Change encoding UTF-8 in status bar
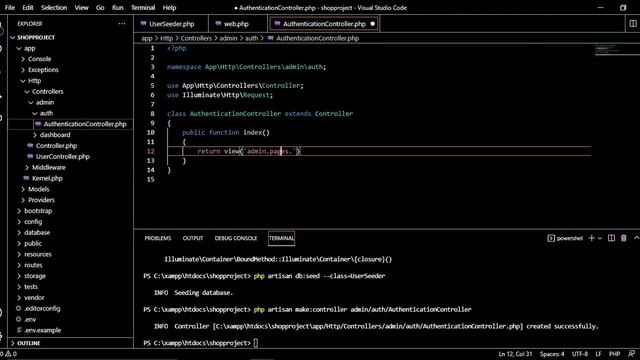Viewport: 640px width, 360px height. click(580, 354)
